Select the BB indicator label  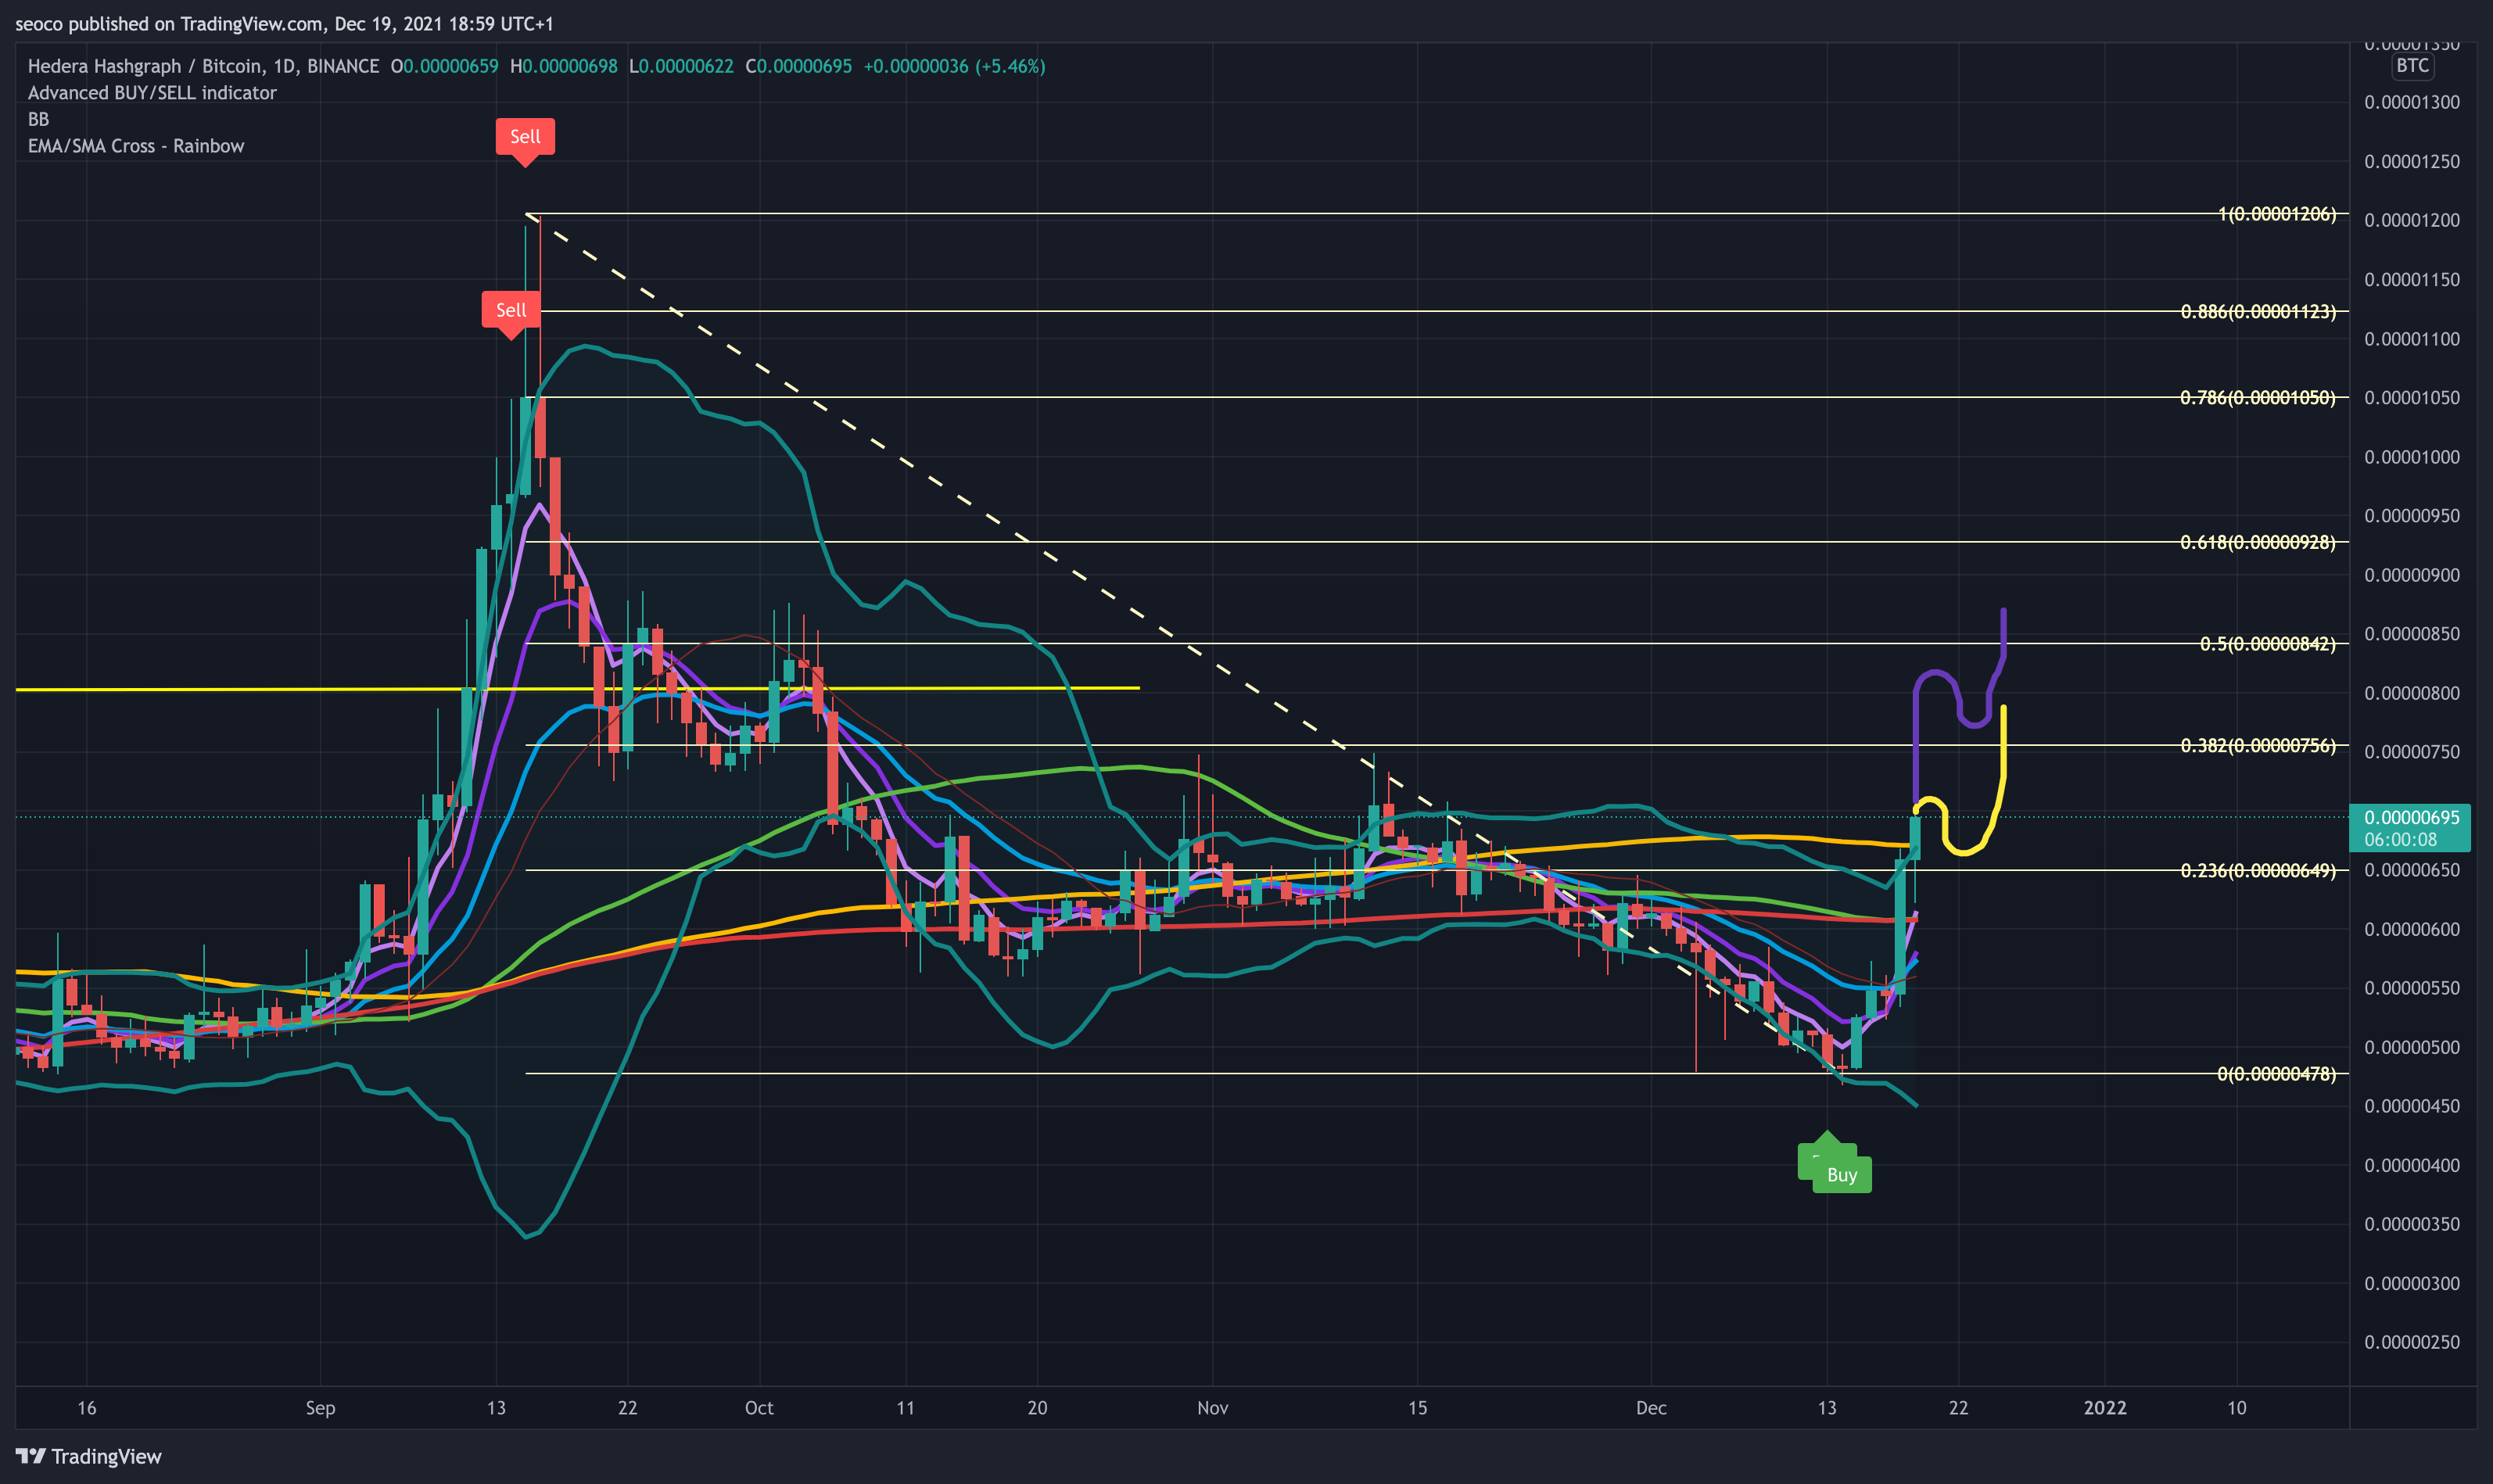38,119
